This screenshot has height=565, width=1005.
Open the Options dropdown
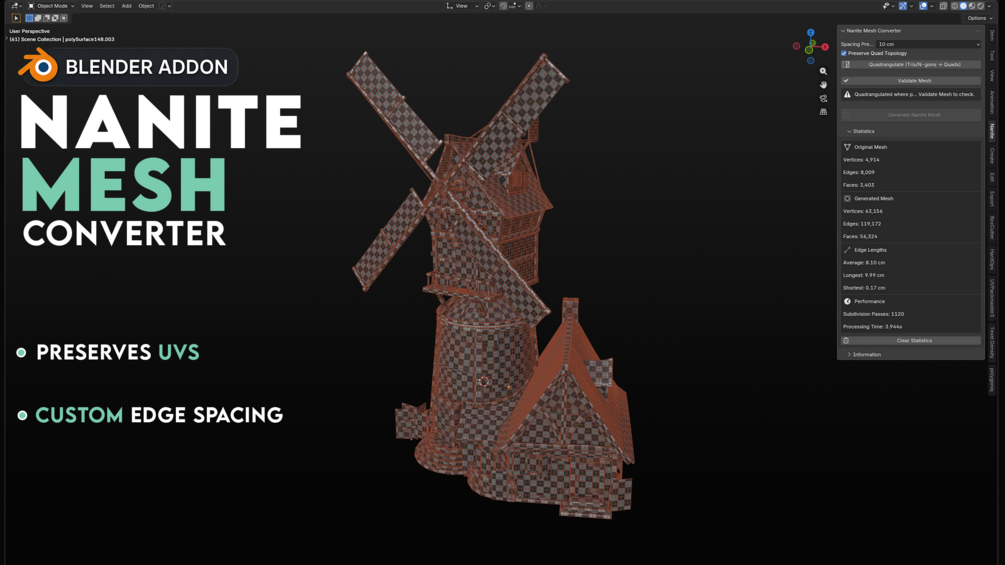pyautogui.click(x=979, y=18)
